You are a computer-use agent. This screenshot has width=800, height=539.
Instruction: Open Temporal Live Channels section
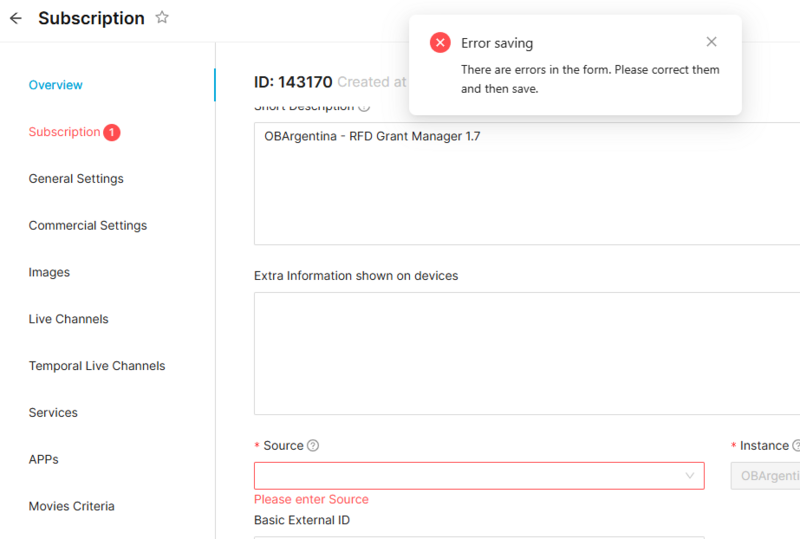click(97, 366)
